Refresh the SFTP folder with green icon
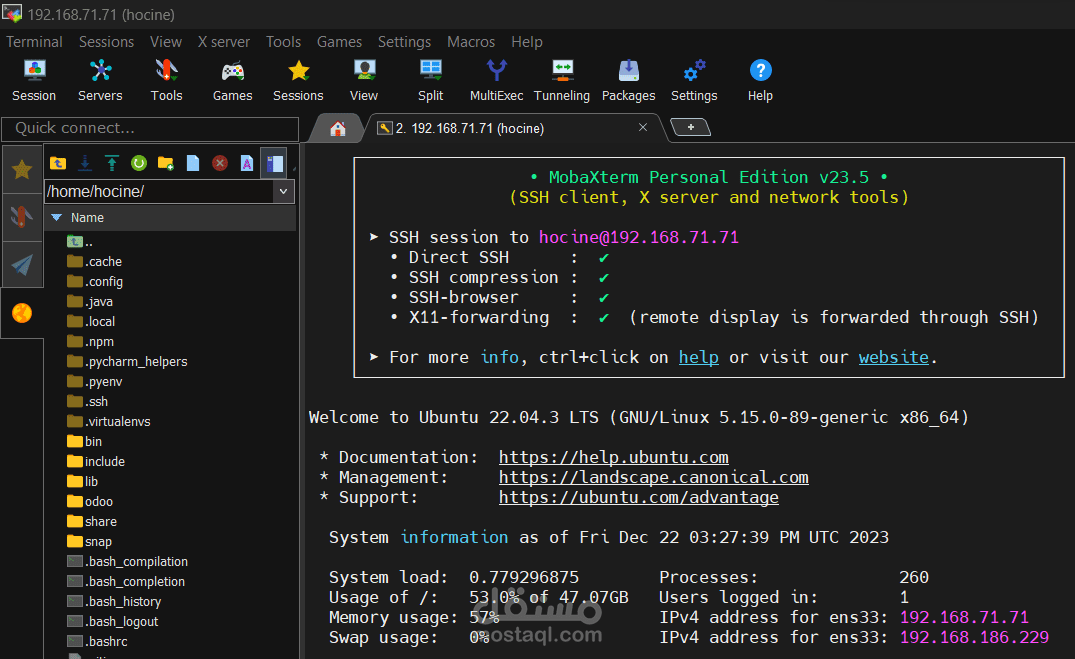The width and height of the screenshot is (1075, 659). pyautogui.click(x=139, y=163)
